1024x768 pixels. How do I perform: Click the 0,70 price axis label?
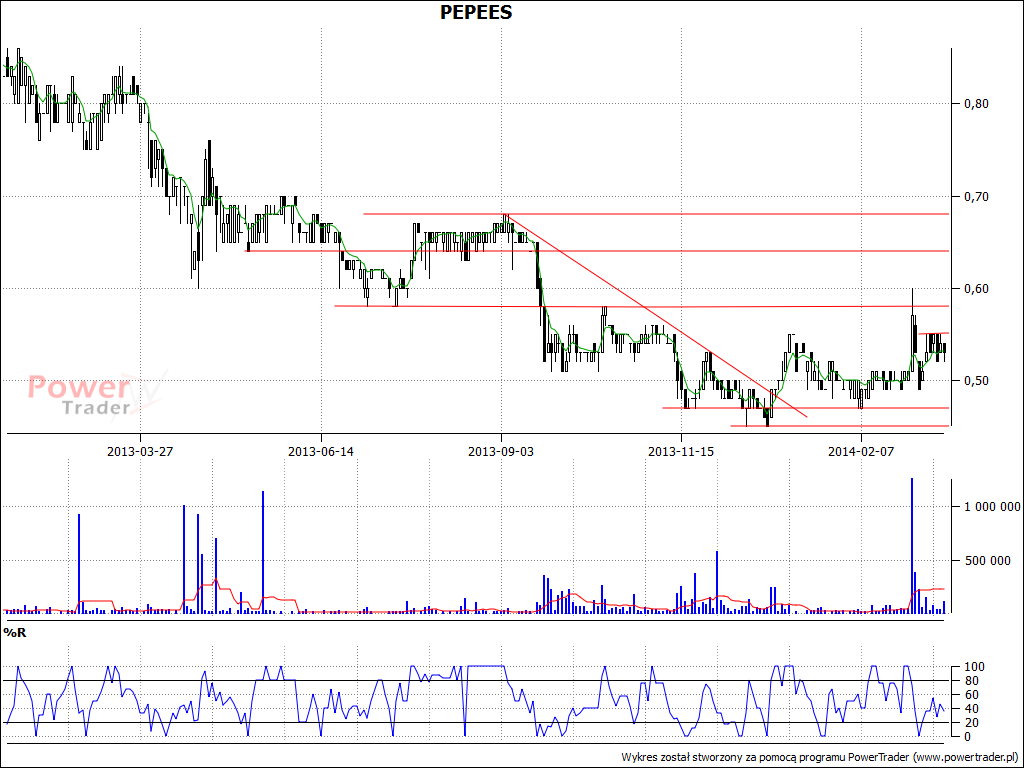[x=976, y=197]
